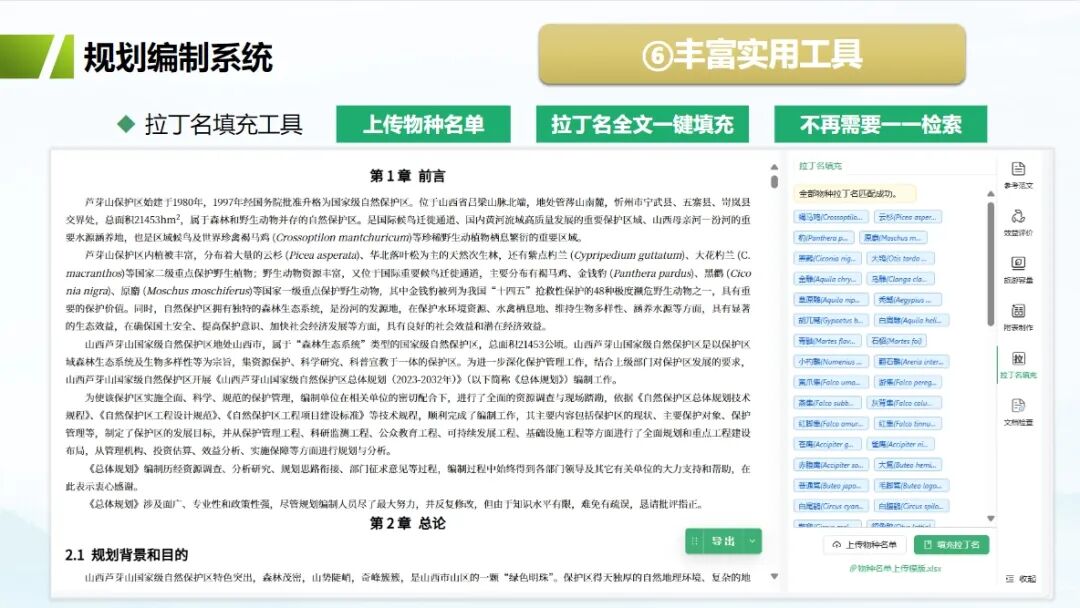Click the document scrollbar thumb
Image resolution: width=1080 pixels, height=608 pixels.
coord(774,182)
